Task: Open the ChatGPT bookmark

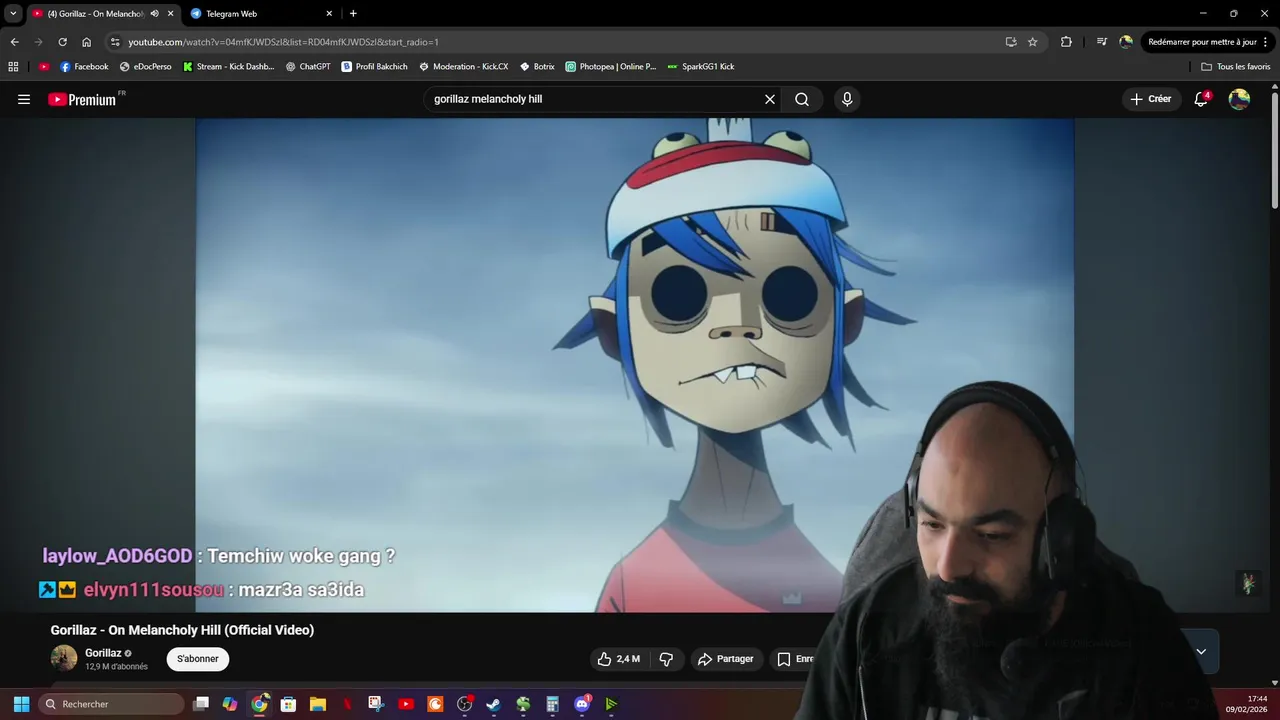Action: click(x=308, y=66)
